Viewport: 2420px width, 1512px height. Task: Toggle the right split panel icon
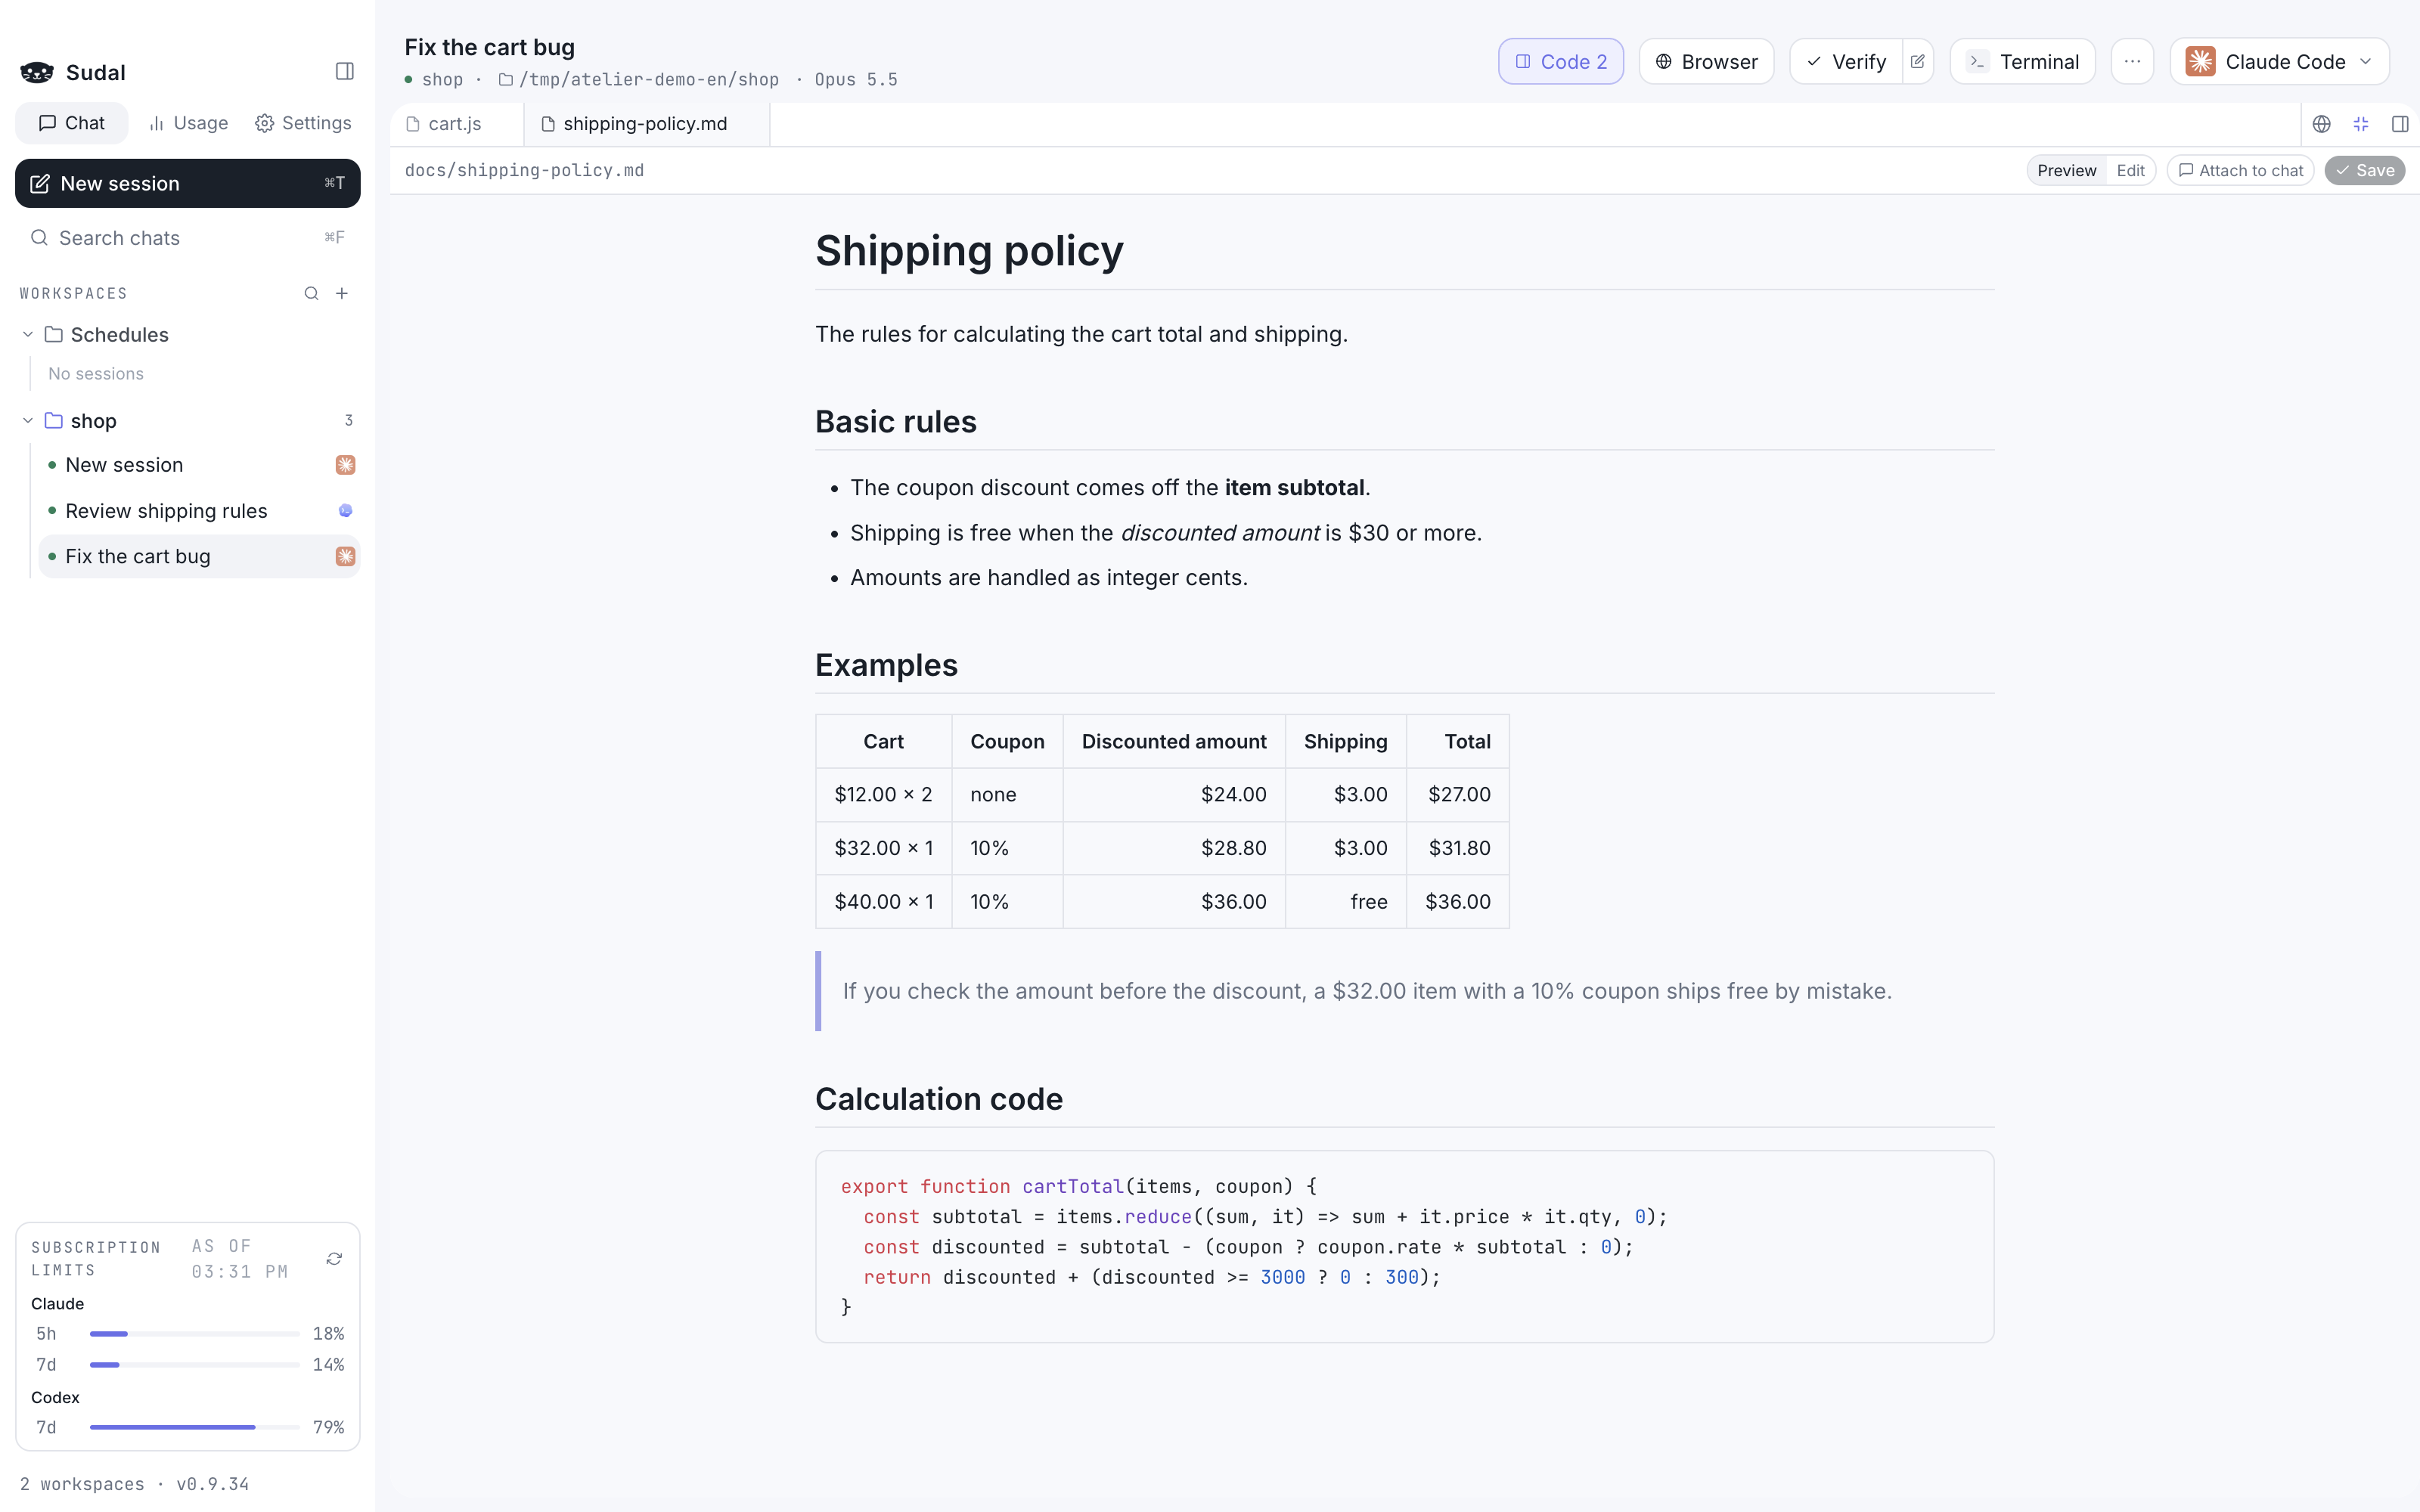pos(2399,124)
